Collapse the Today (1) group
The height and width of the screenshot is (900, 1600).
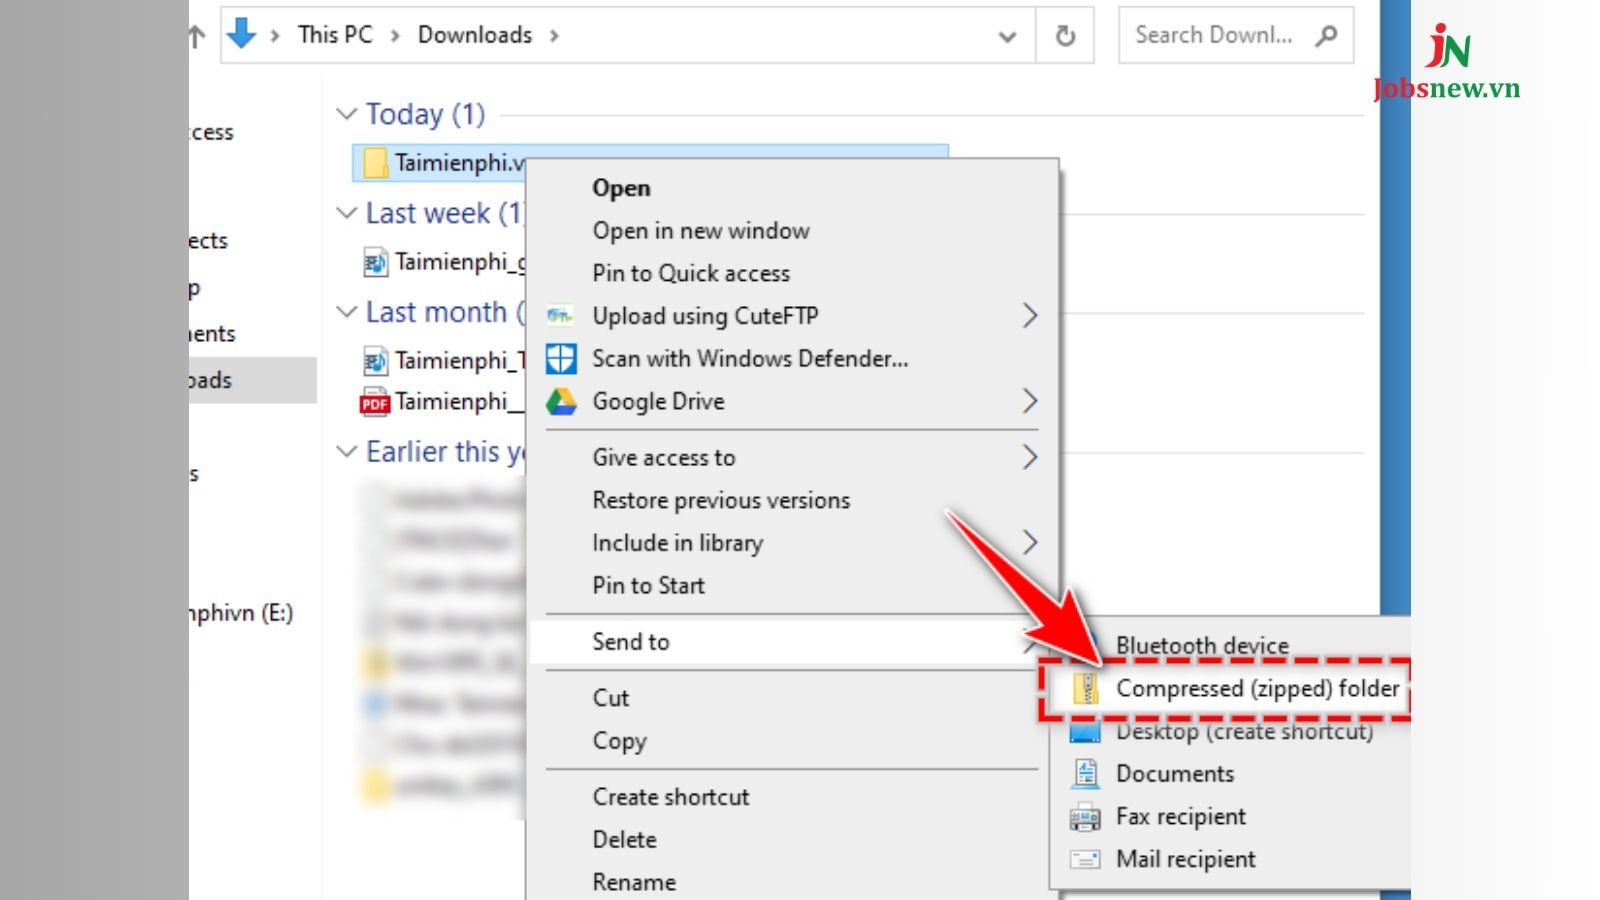(x=346, y=114)
